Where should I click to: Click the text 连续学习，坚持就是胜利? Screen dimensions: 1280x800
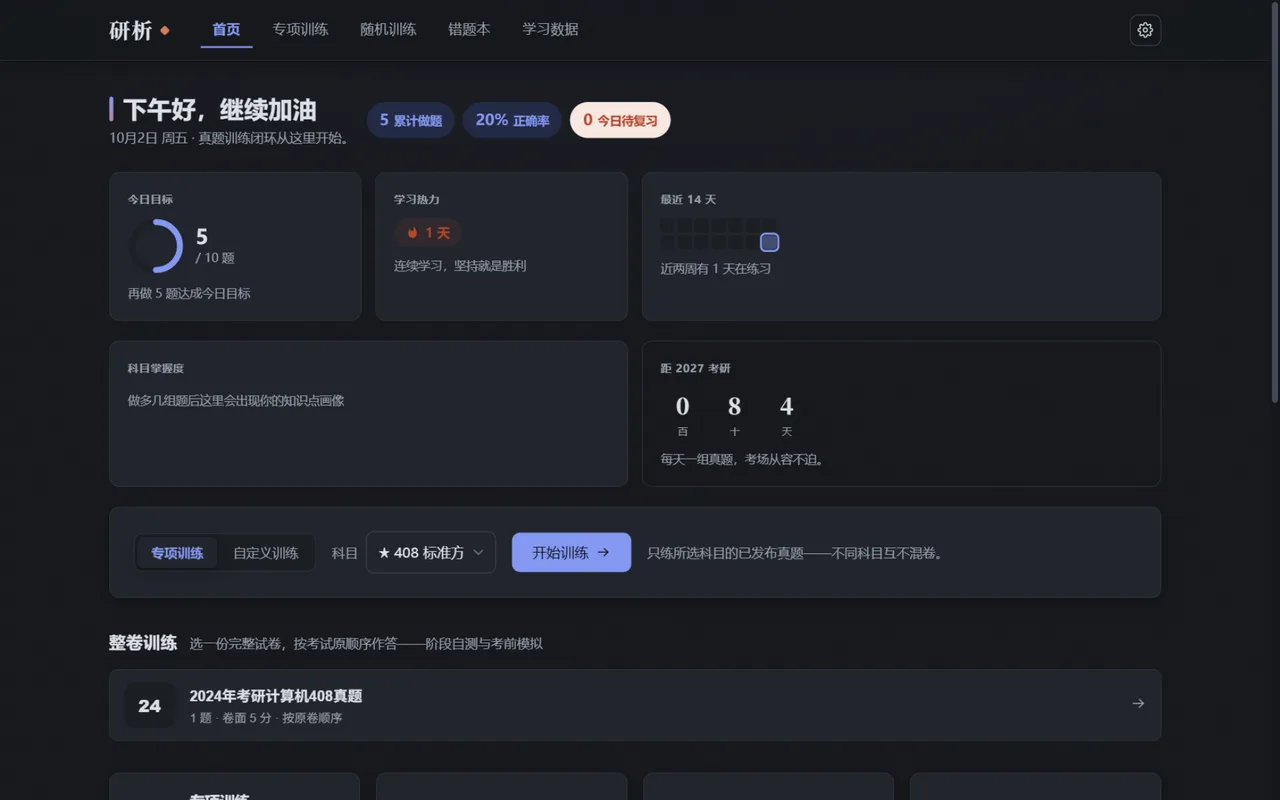tap(460, 266)
